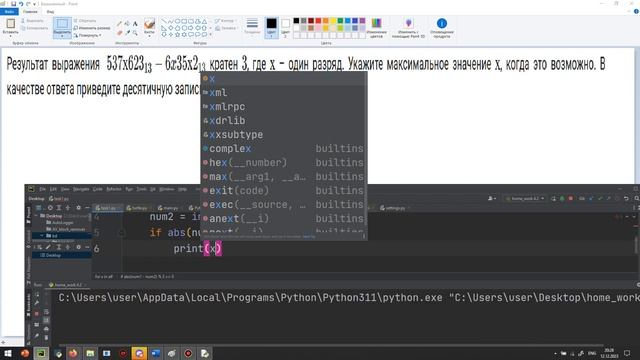Choose 'complex' builtins suggestion
The image size is (640, 360).
click(284, 149)
